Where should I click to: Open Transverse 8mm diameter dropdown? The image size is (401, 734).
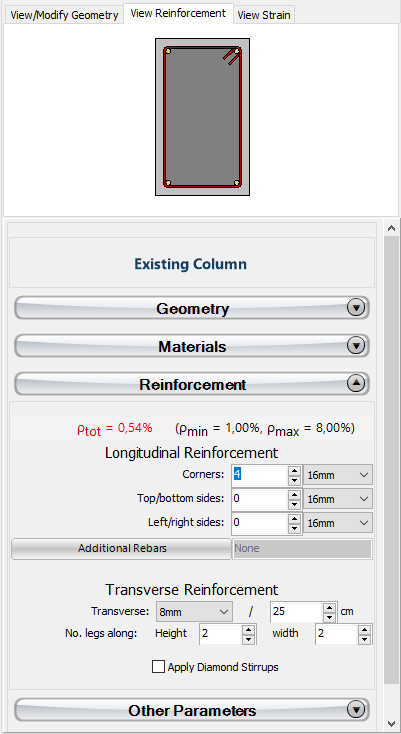(194, 611)
